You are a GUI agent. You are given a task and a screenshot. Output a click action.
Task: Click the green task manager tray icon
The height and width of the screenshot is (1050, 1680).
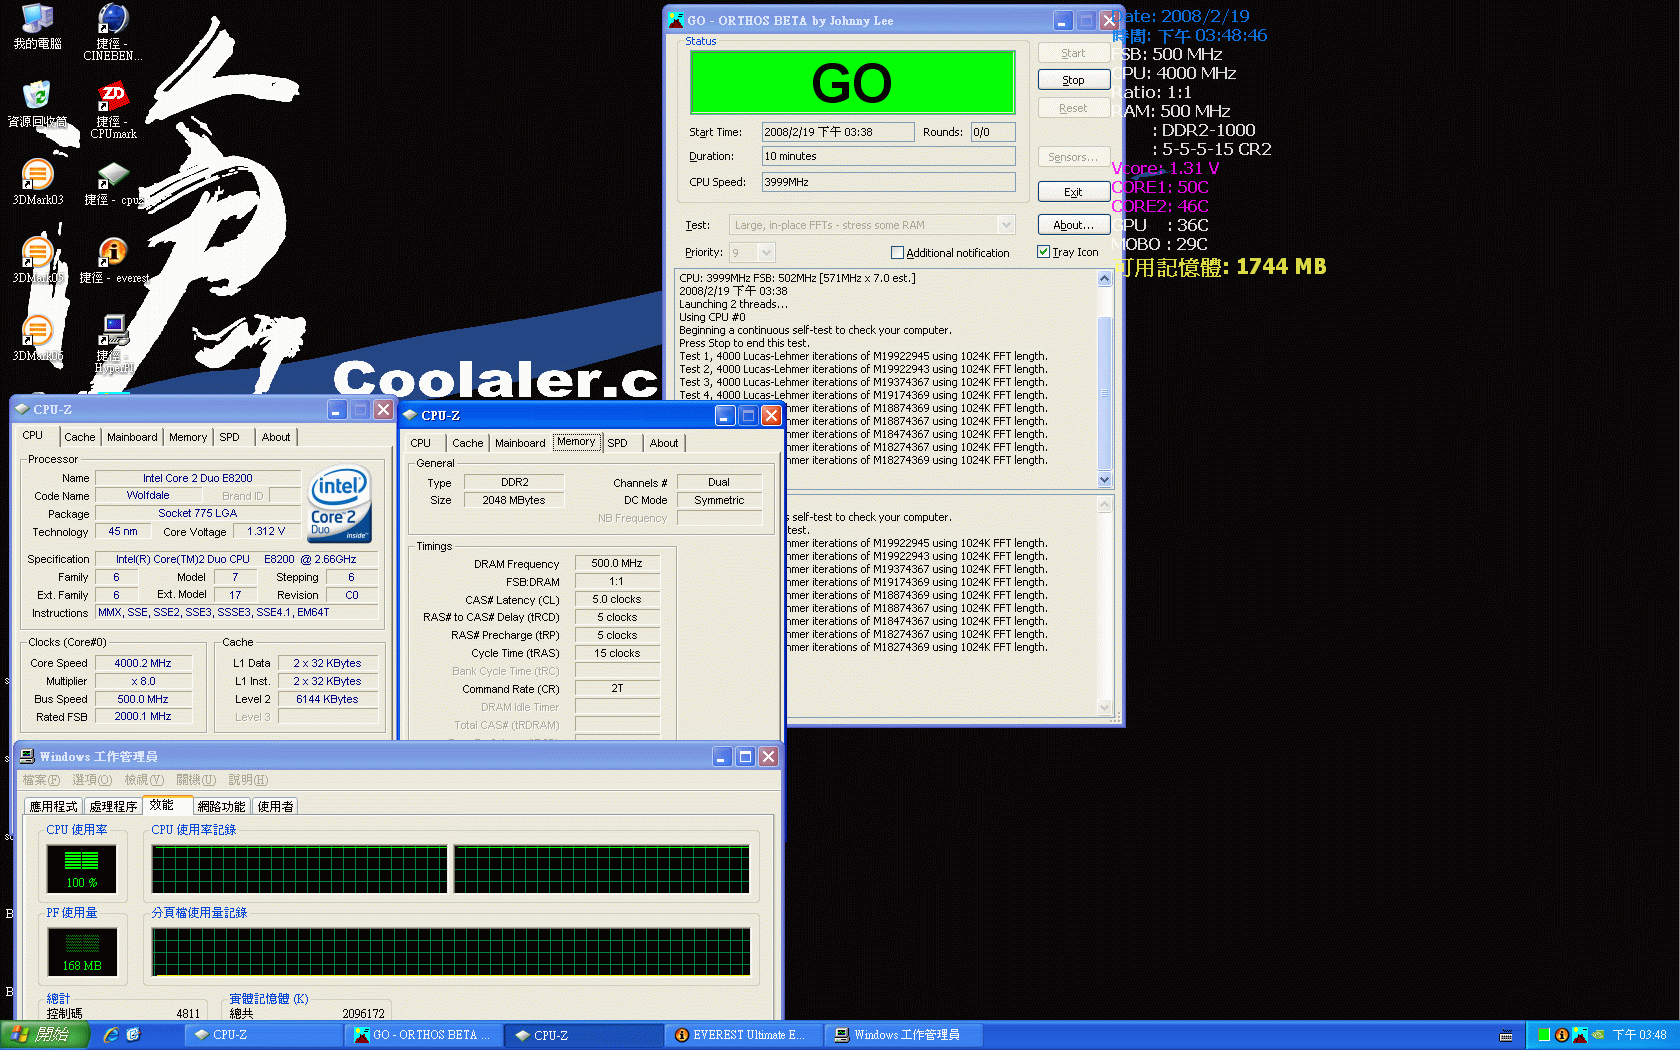click(x=1544, y=1035)
